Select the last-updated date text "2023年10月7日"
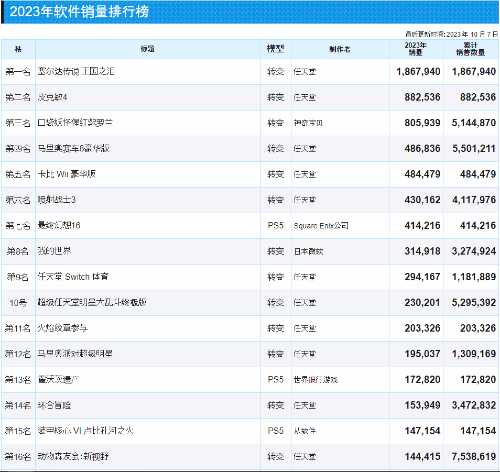The height and width of the screenshot is (472, 500). (x=472, y=34)
